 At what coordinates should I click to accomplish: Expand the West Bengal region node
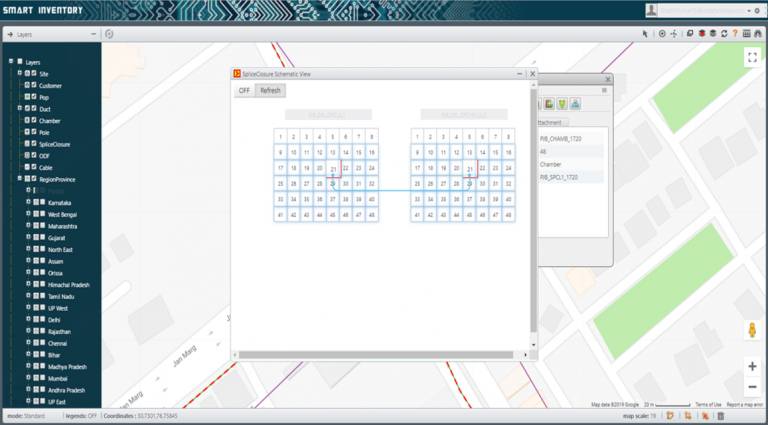click(28, 214)
